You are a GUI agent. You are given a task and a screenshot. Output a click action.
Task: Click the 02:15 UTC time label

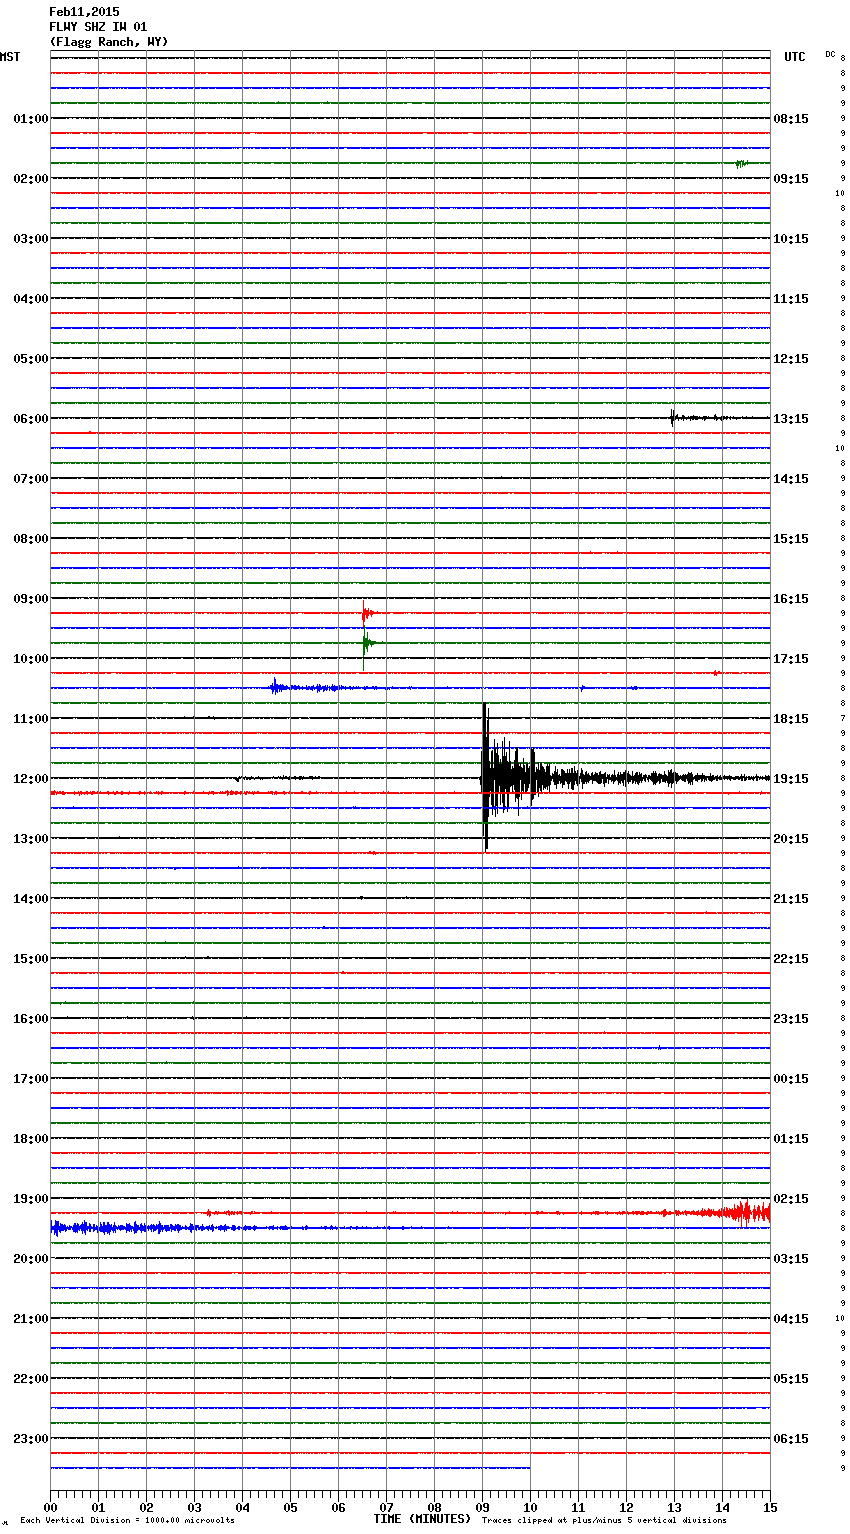pos(791,1199)
